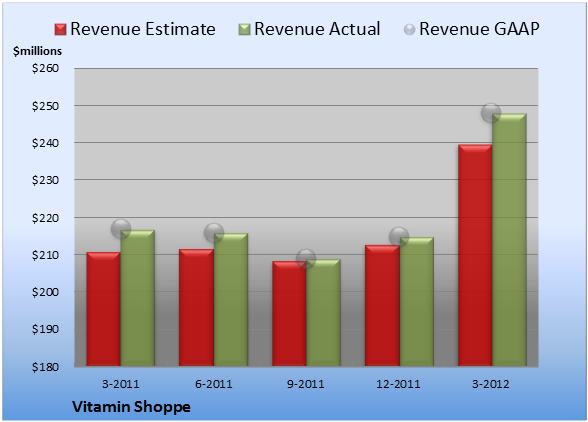
Task: Click the '$180' axis value
Action: (x=45, y=367)
